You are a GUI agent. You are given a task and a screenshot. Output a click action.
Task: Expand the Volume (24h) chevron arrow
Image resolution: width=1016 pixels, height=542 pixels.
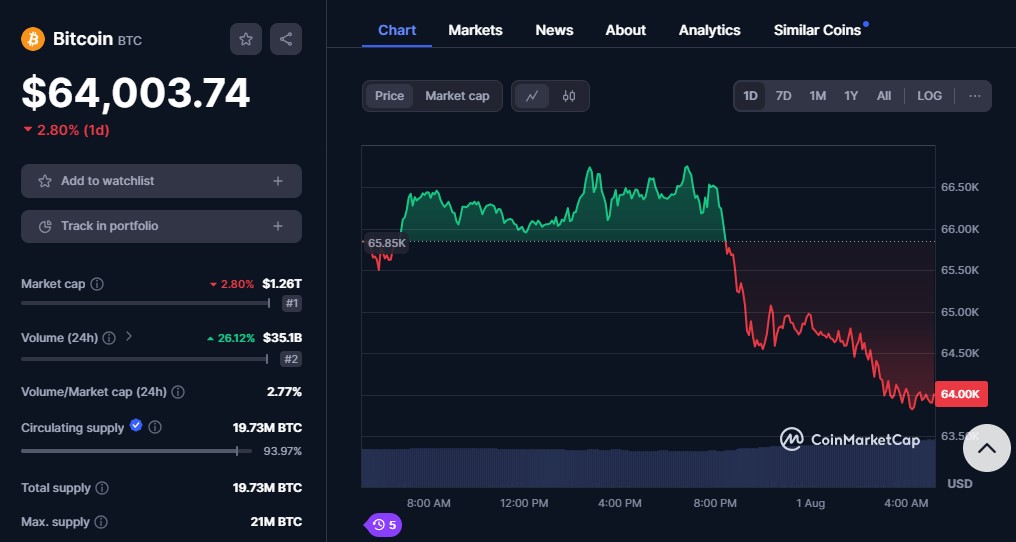click(128, 336)
